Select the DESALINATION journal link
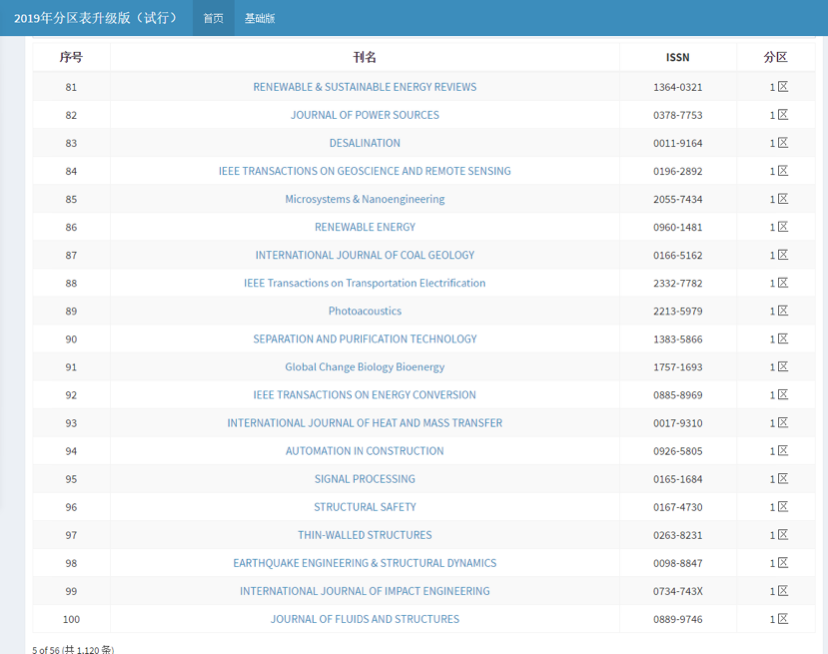 tap(365, 143)
